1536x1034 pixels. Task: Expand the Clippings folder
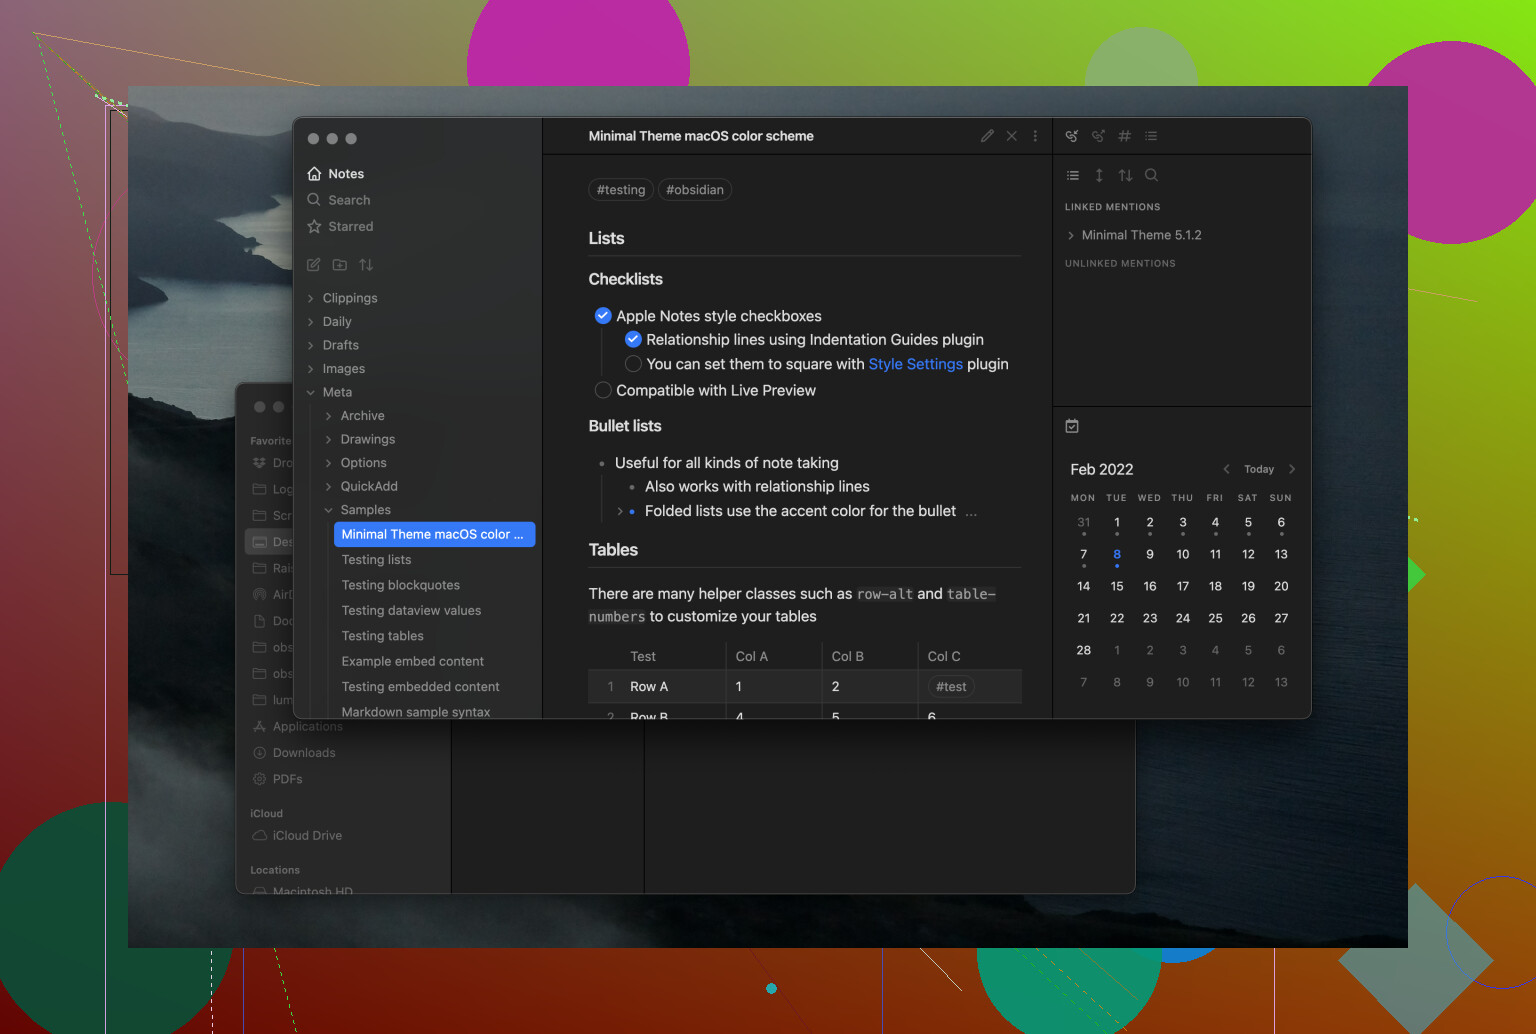point(349,298)
